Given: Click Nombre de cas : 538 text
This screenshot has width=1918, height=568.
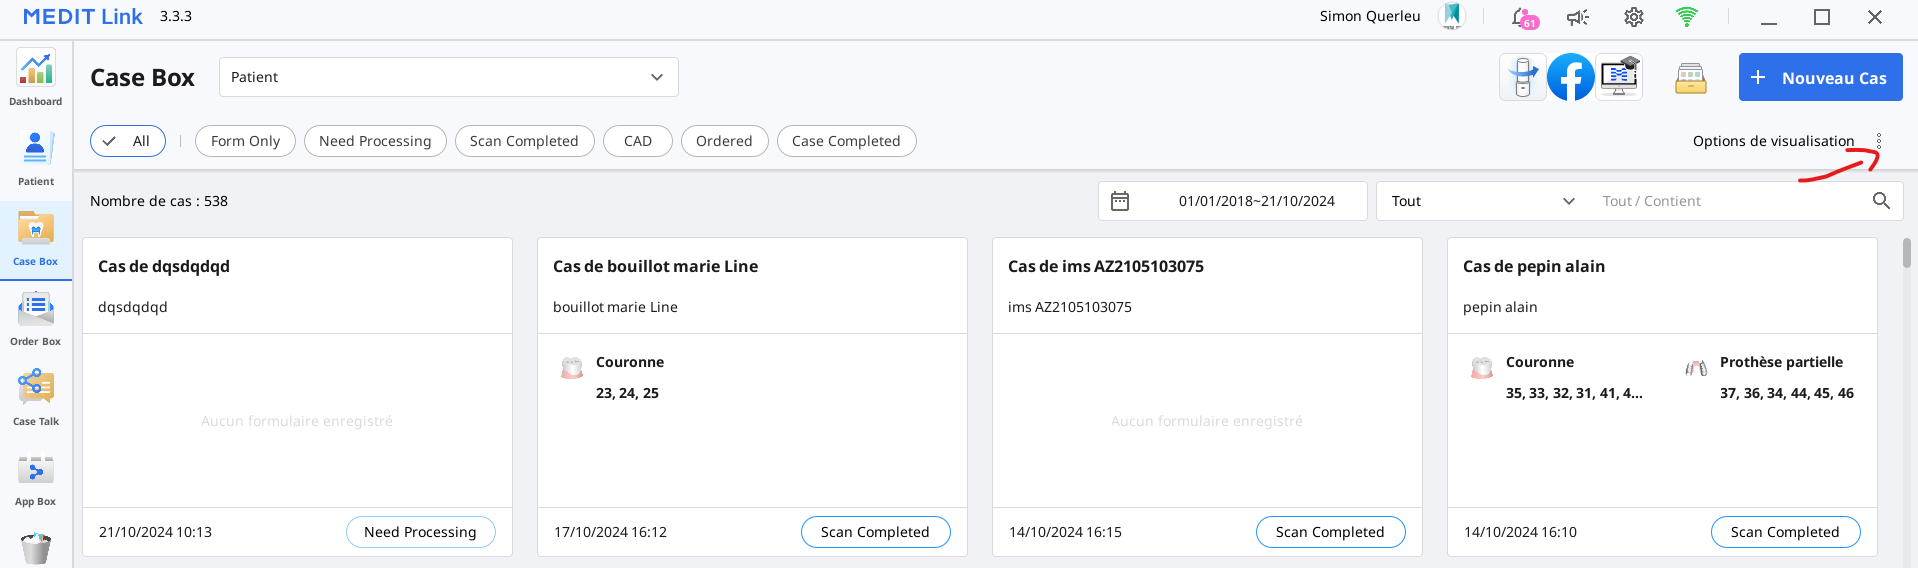Looking at the screenshot, I should [159, 201].
